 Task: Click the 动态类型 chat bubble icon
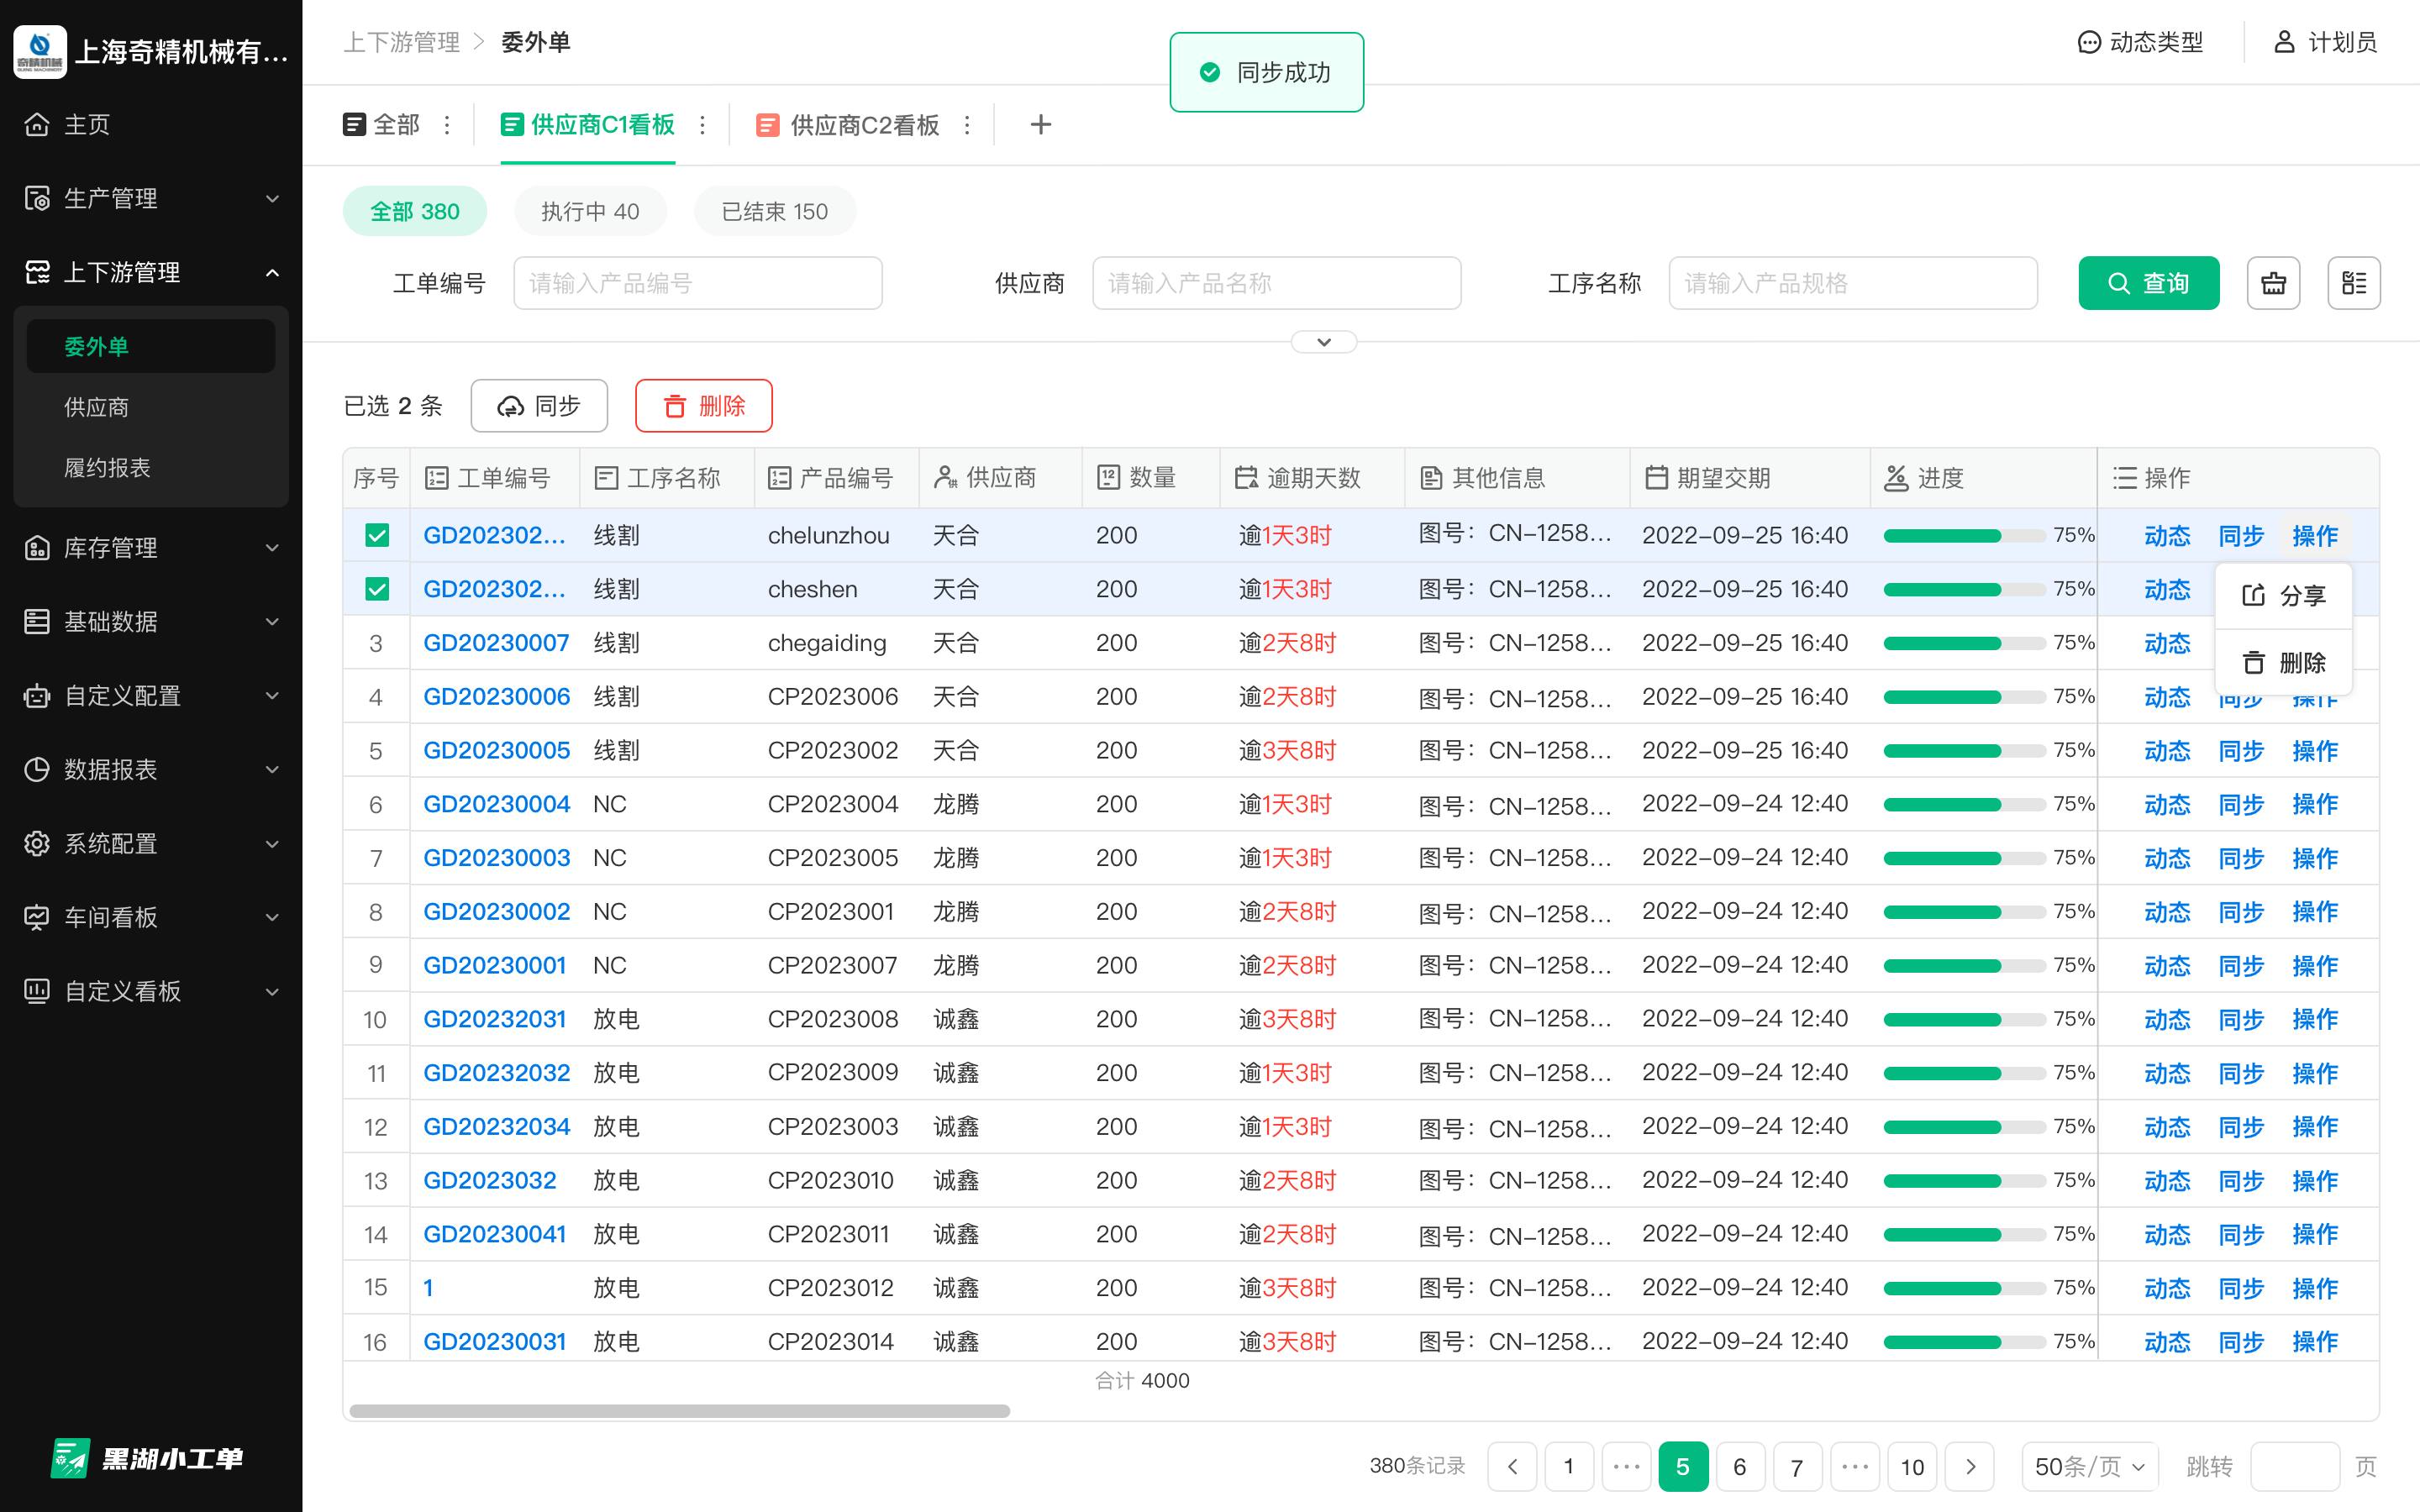2089,42
